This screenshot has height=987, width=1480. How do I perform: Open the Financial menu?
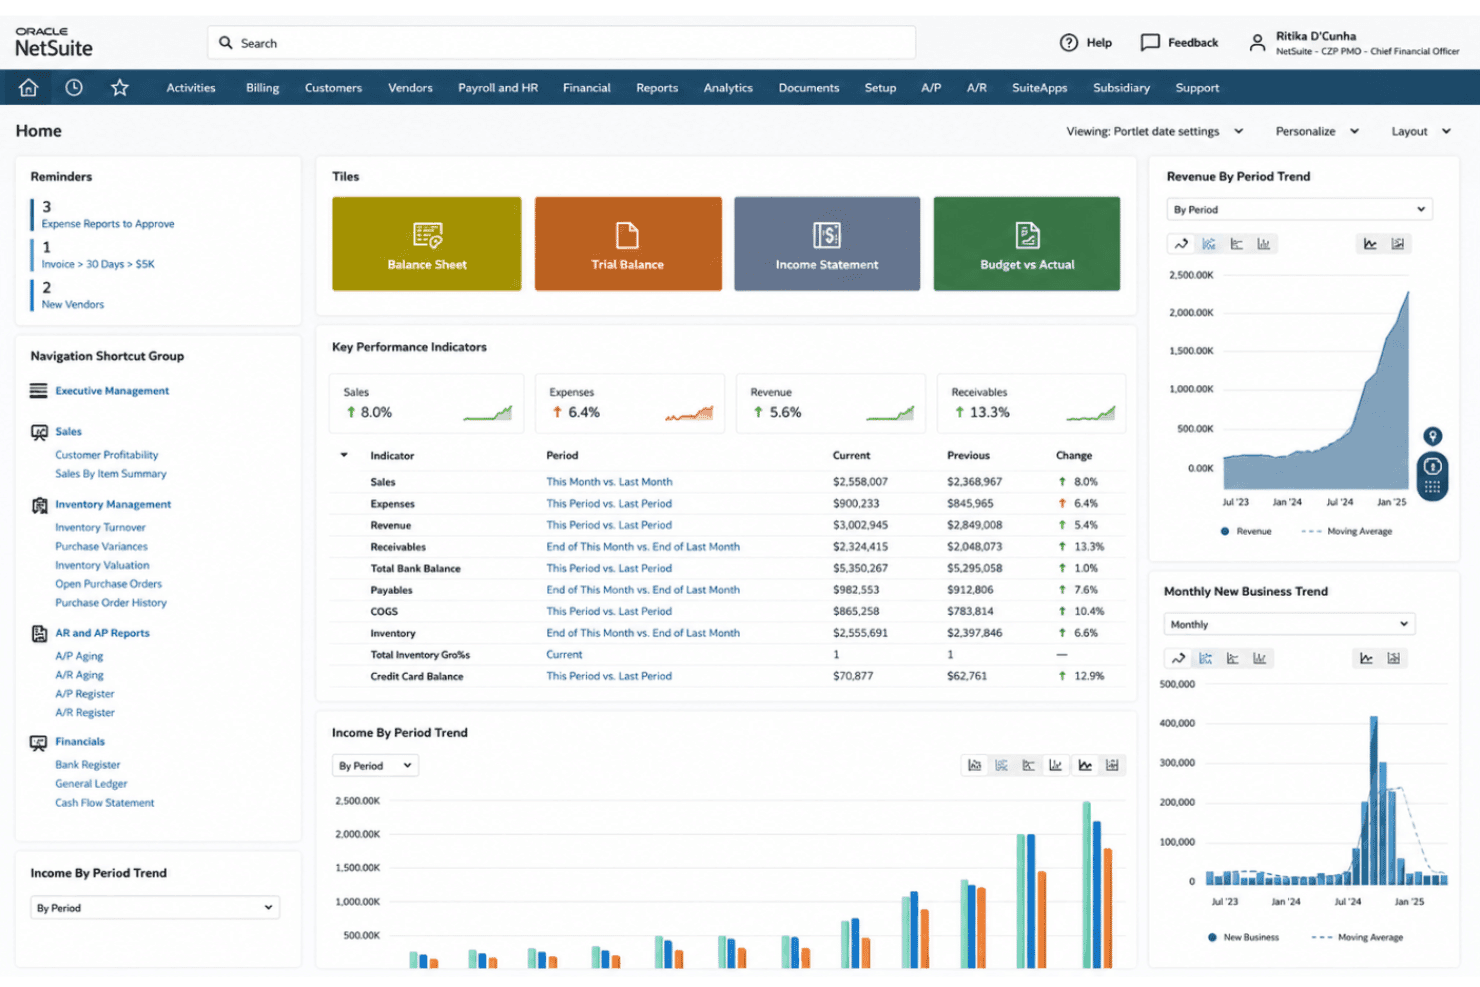point(587,88)
